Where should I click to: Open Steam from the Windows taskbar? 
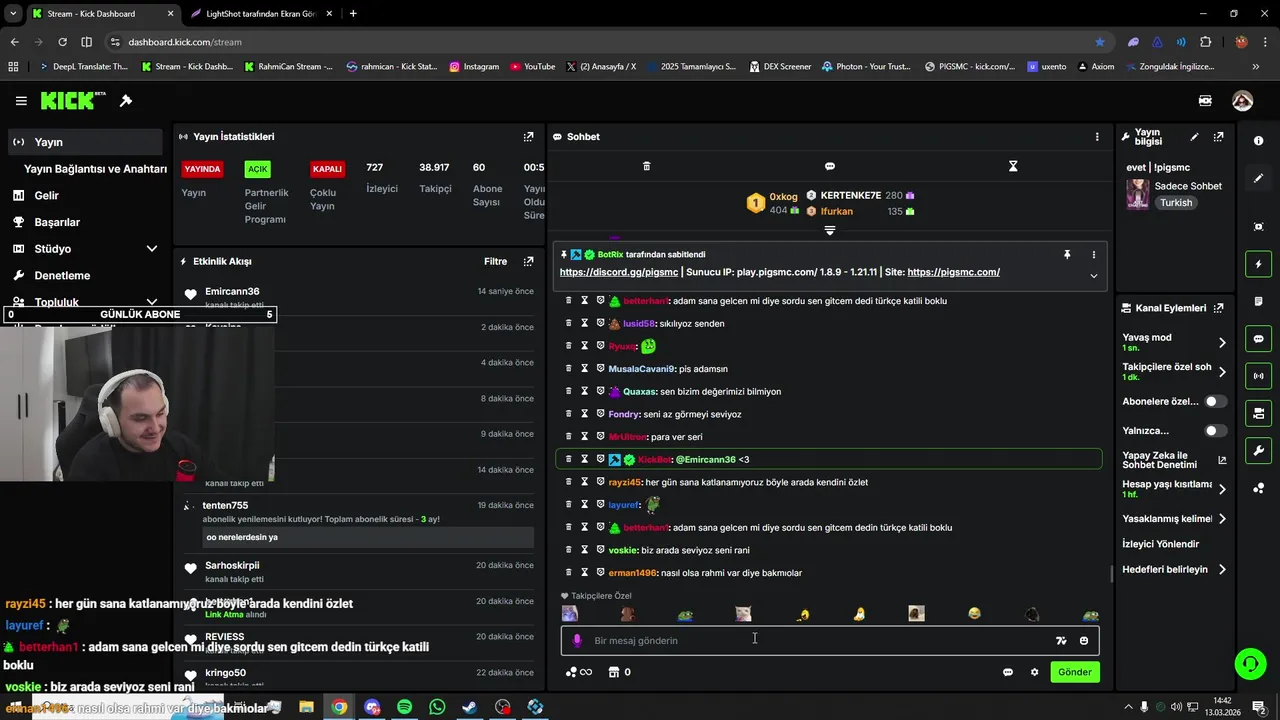tap(469, 707)
